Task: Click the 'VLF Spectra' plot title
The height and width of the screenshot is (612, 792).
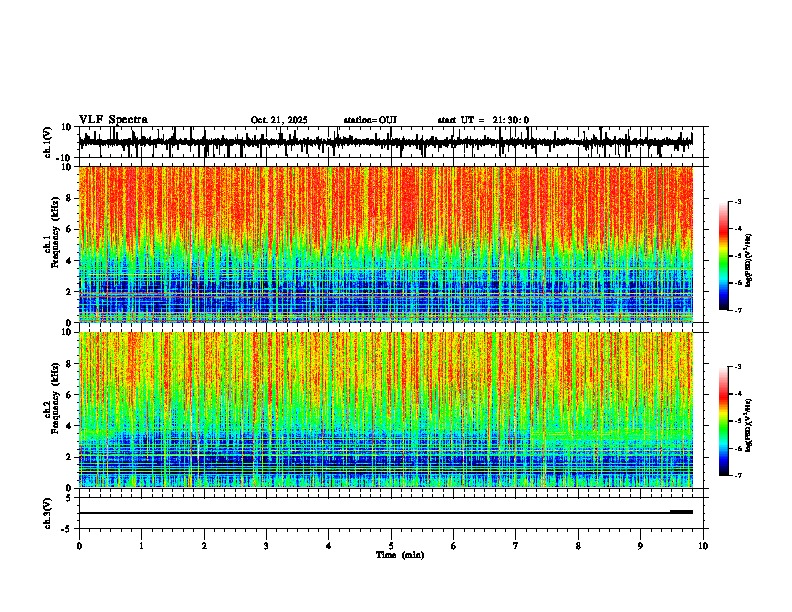Action: pos(113,120)
